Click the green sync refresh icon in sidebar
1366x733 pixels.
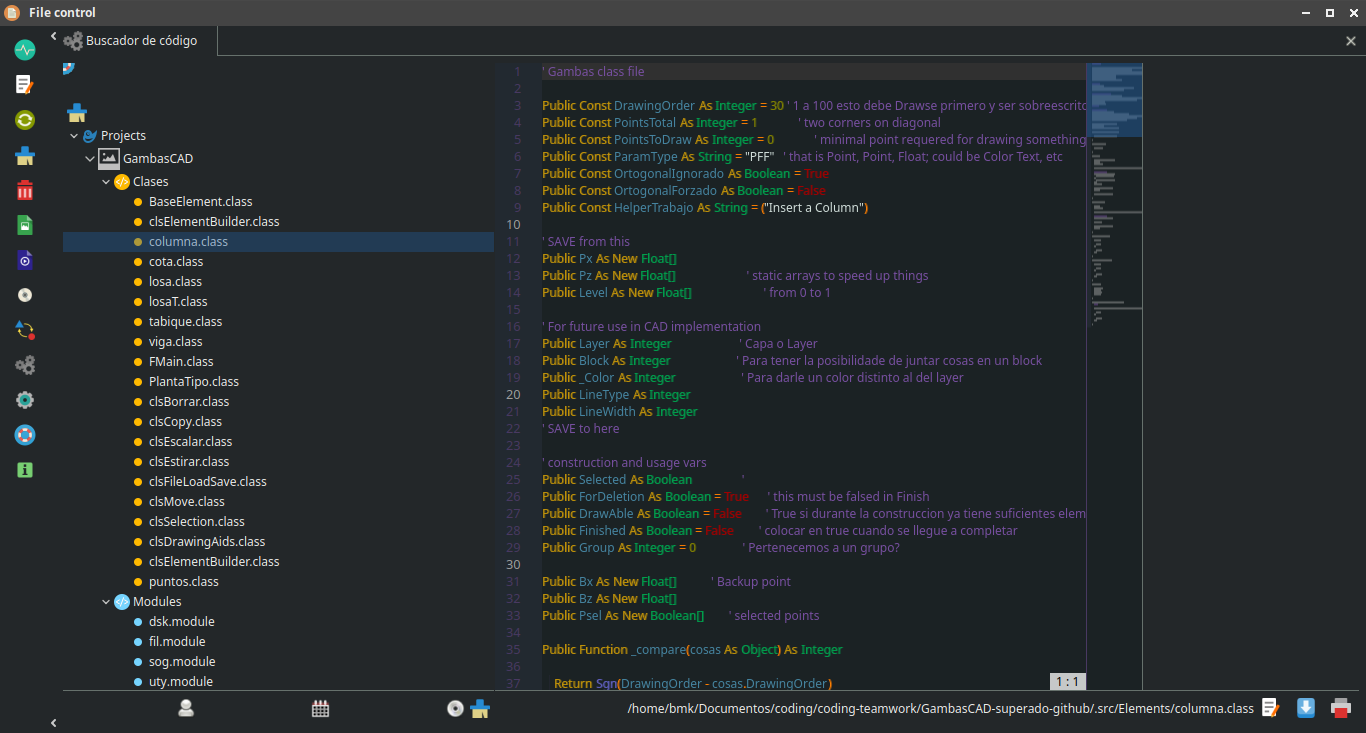pos(25,119)
